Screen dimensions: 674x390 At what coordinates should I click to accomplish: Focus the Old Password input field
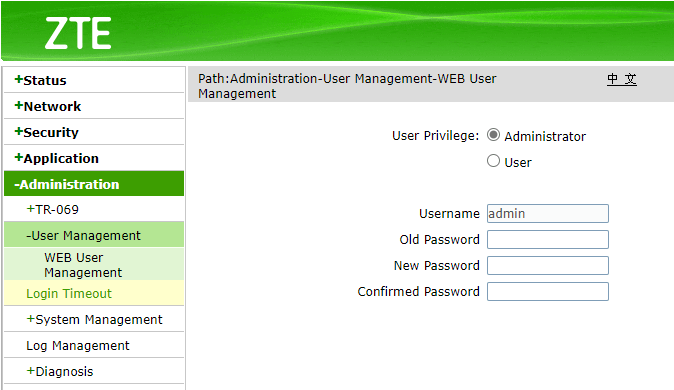click(x=548, y=240)
